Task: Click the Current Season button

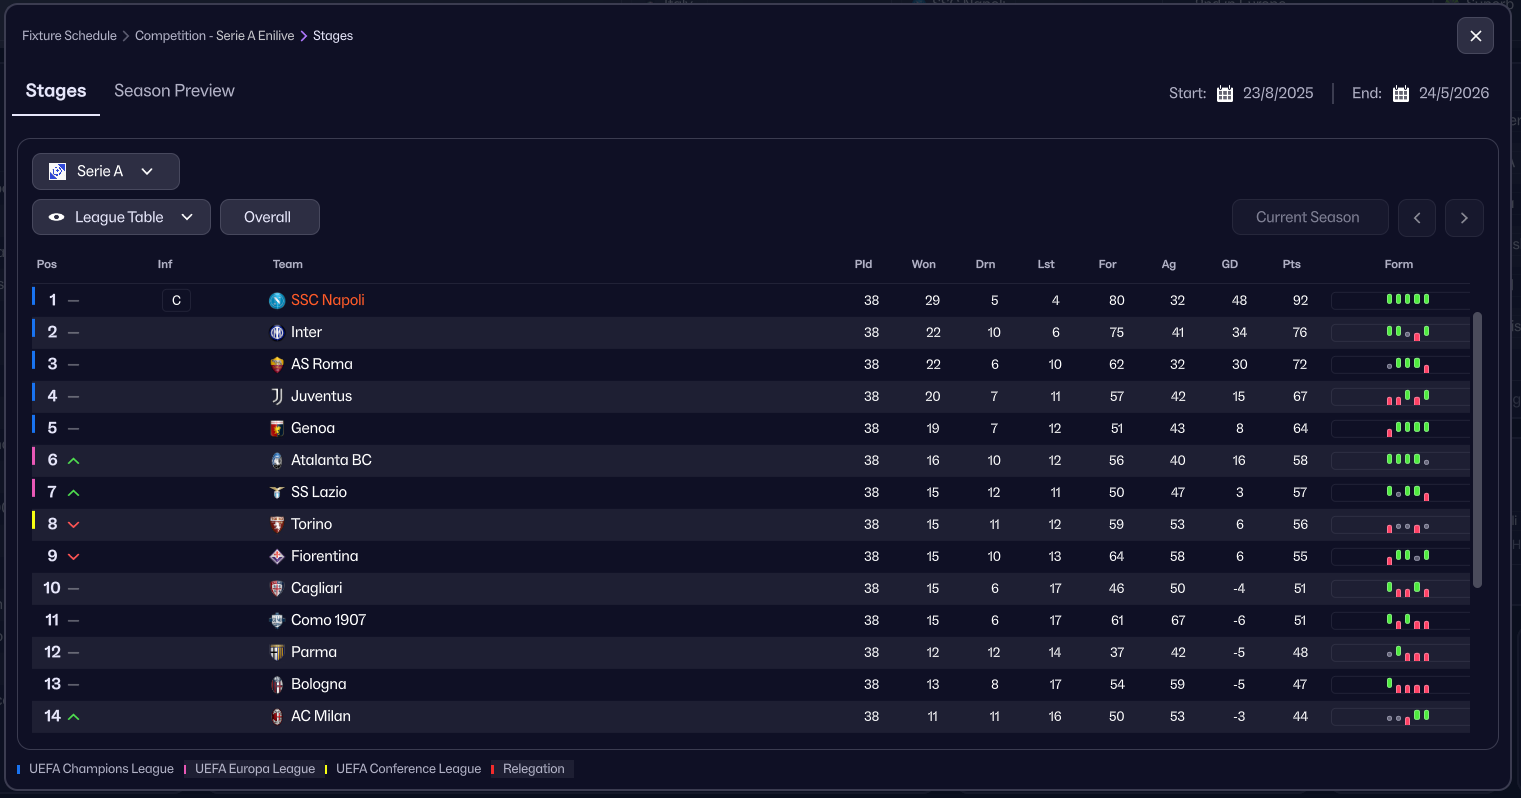Action: (x=1308, y=217)
